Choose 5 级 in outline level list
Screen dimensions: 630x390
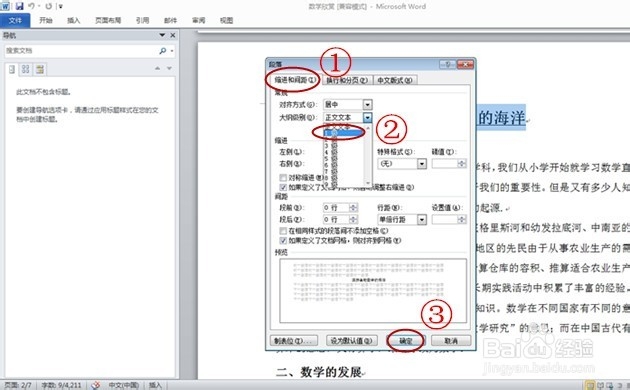(344, 159)
